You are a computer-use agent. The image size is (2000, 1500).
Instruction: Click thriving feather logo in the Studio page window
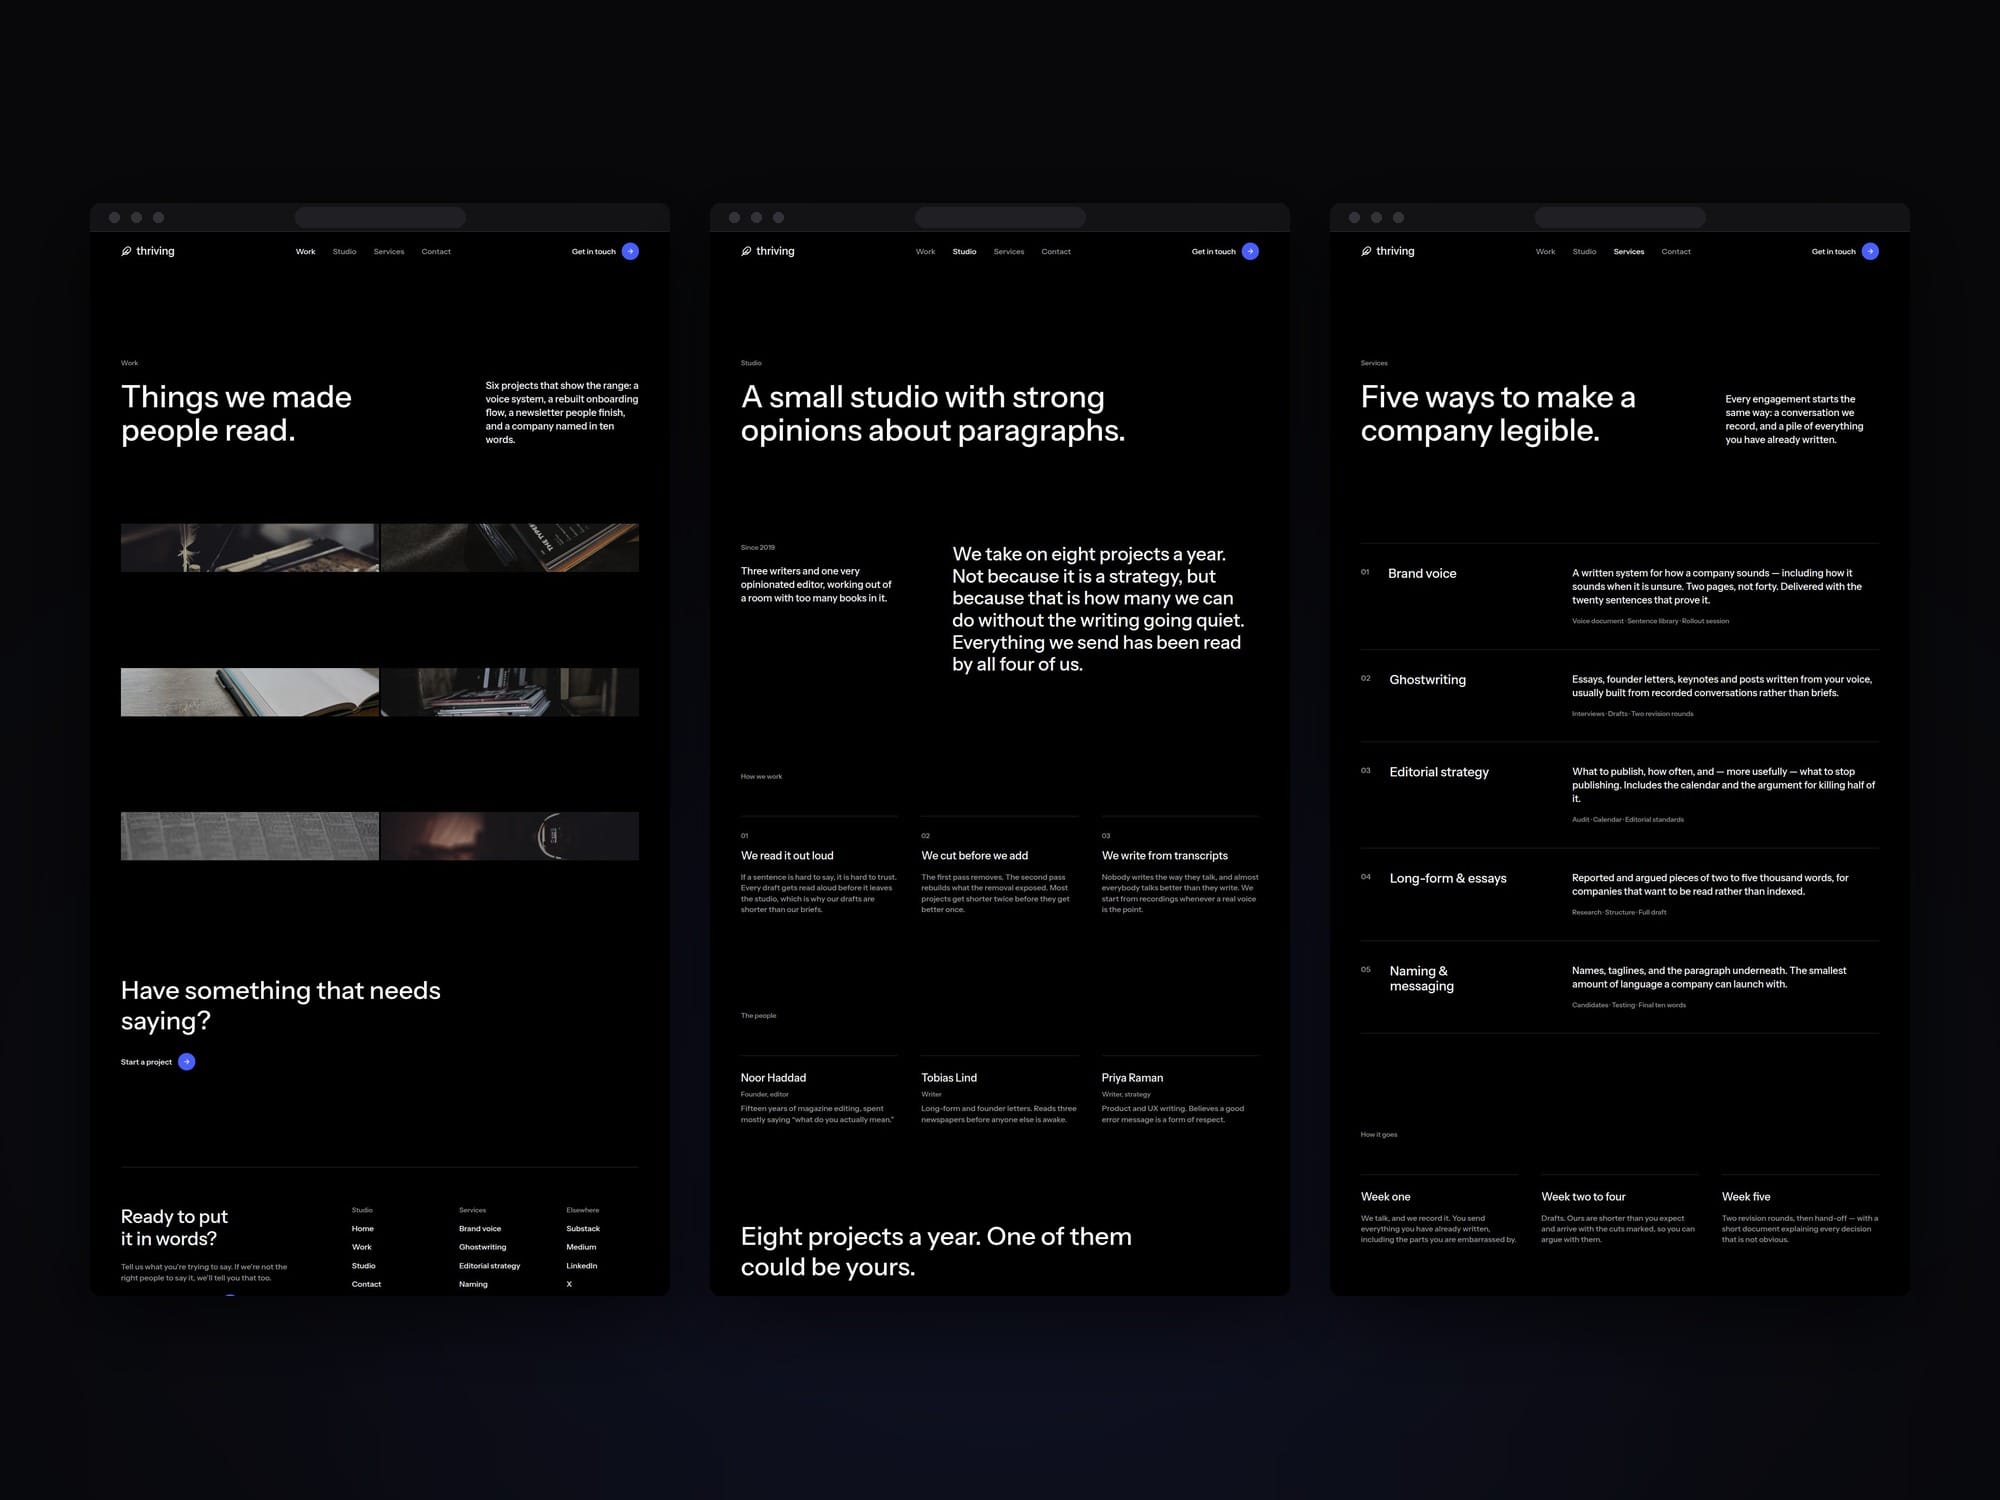tap(768, 251)
